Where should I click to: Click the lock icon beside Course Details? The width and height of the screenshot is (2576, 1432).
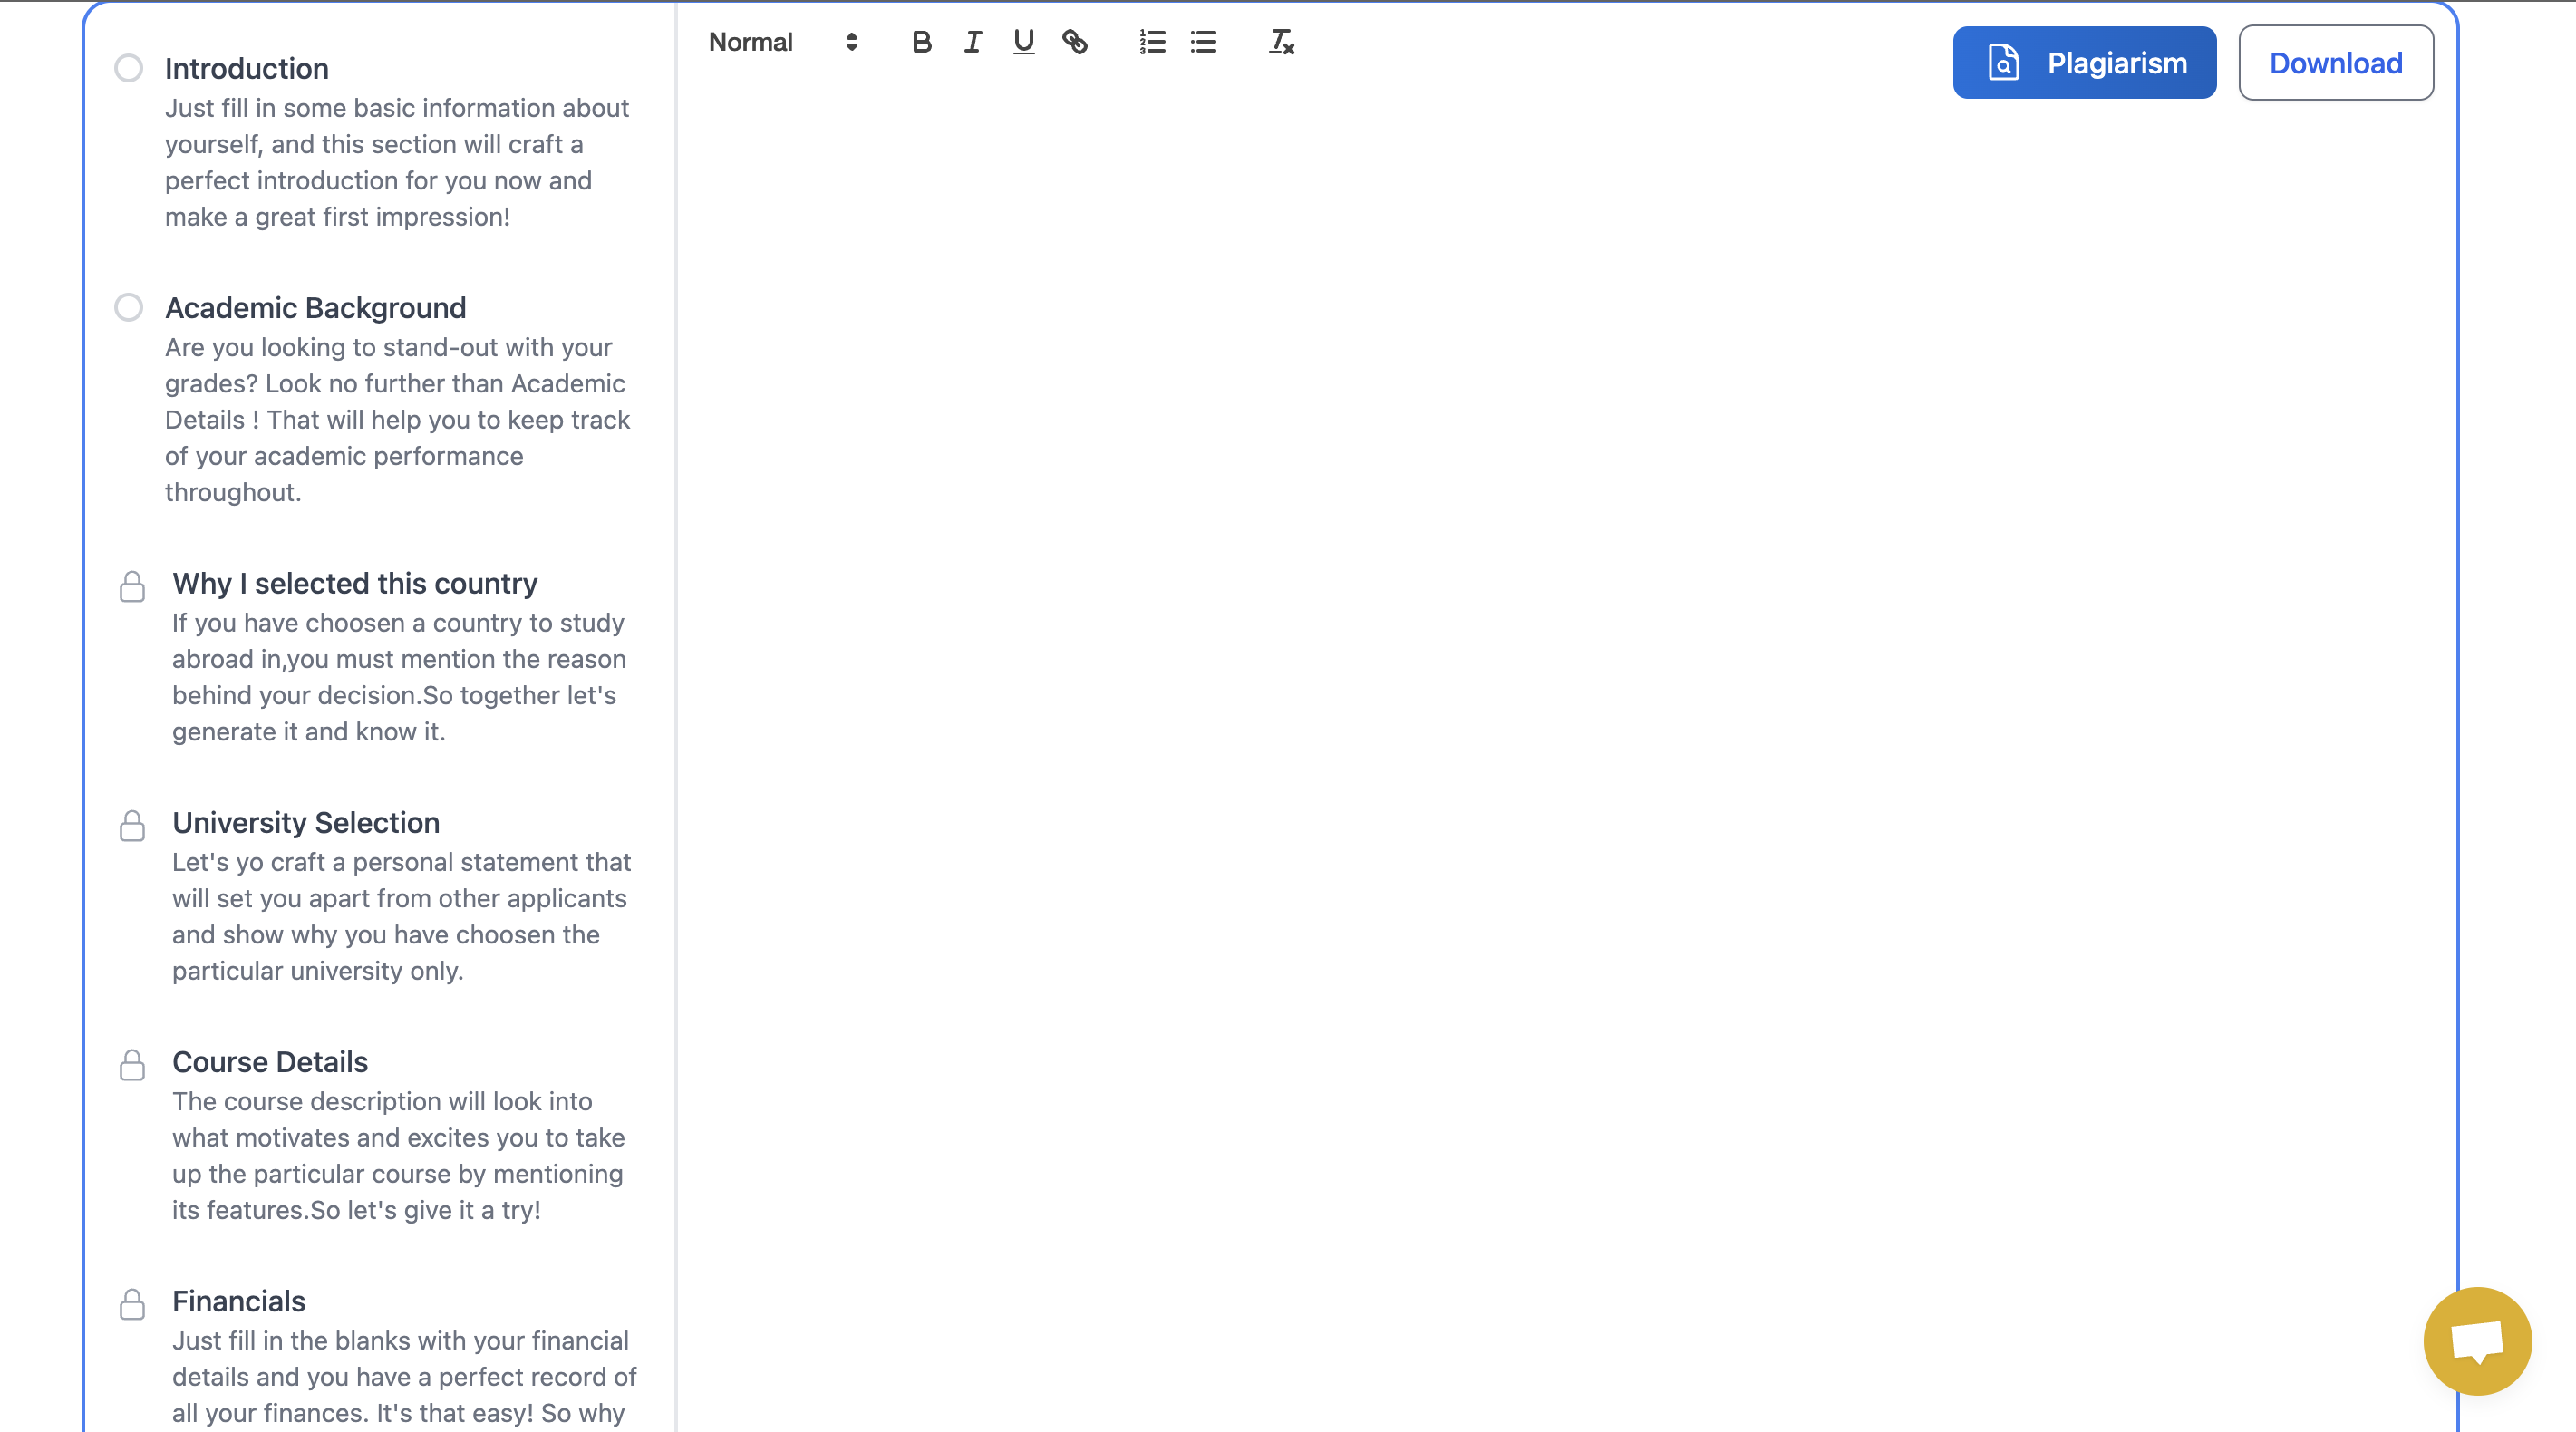coord(132,1064)
